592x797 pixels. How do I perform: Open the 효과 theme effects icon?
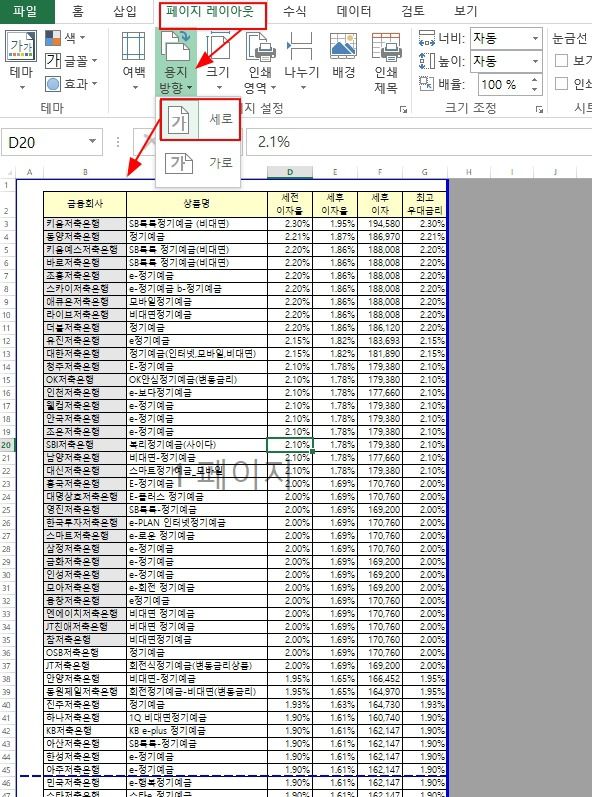click(x=53, y=83)
